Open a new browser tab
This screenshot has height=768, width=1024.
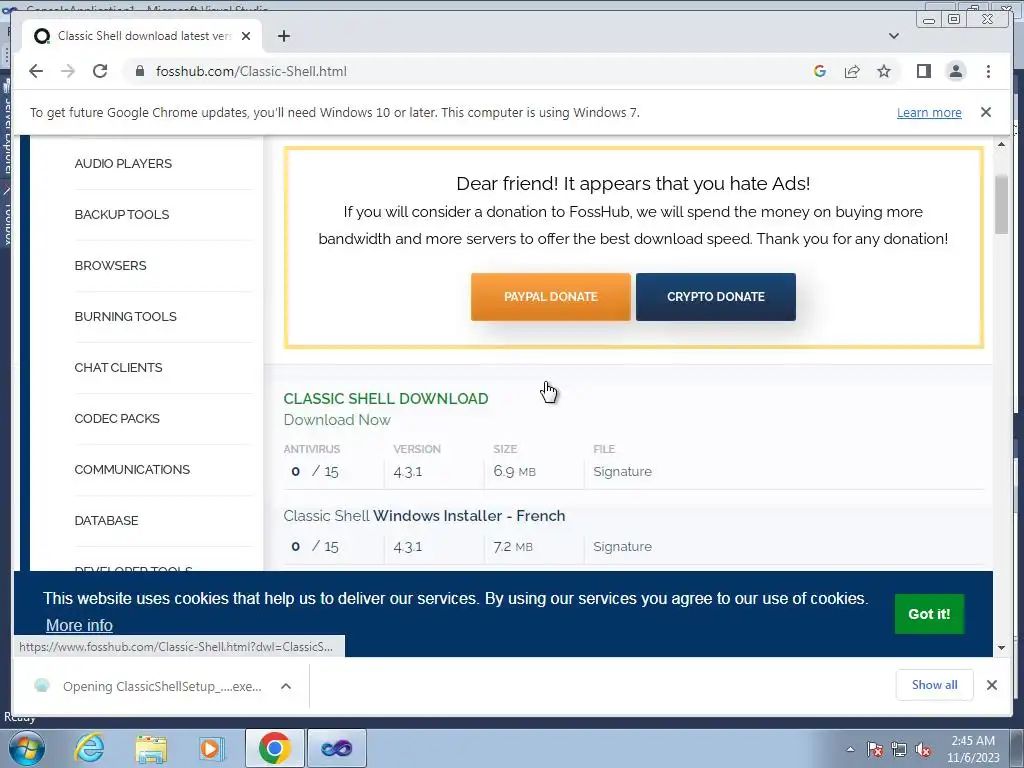coord(283,36)
